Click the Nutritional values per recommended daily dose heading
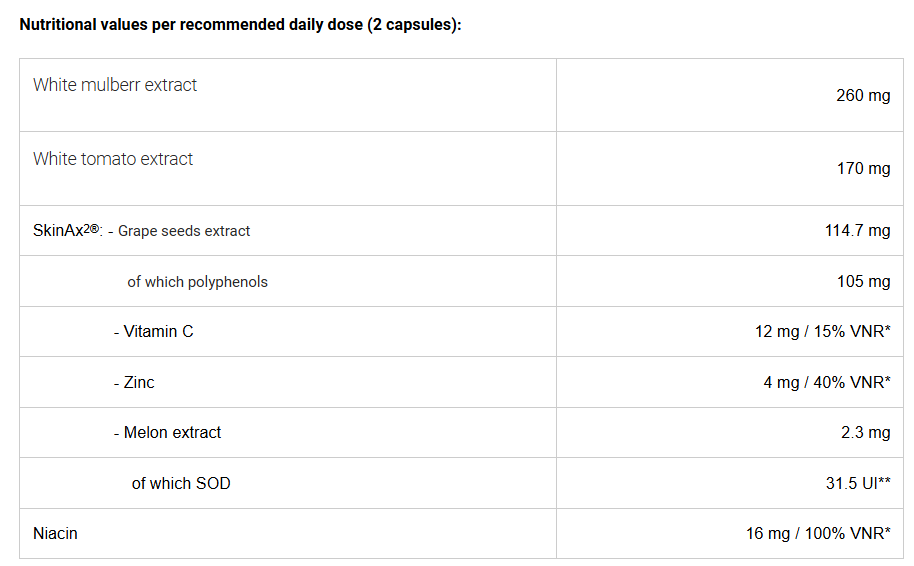This screenshot has width=914, height=566. (240, 24)
